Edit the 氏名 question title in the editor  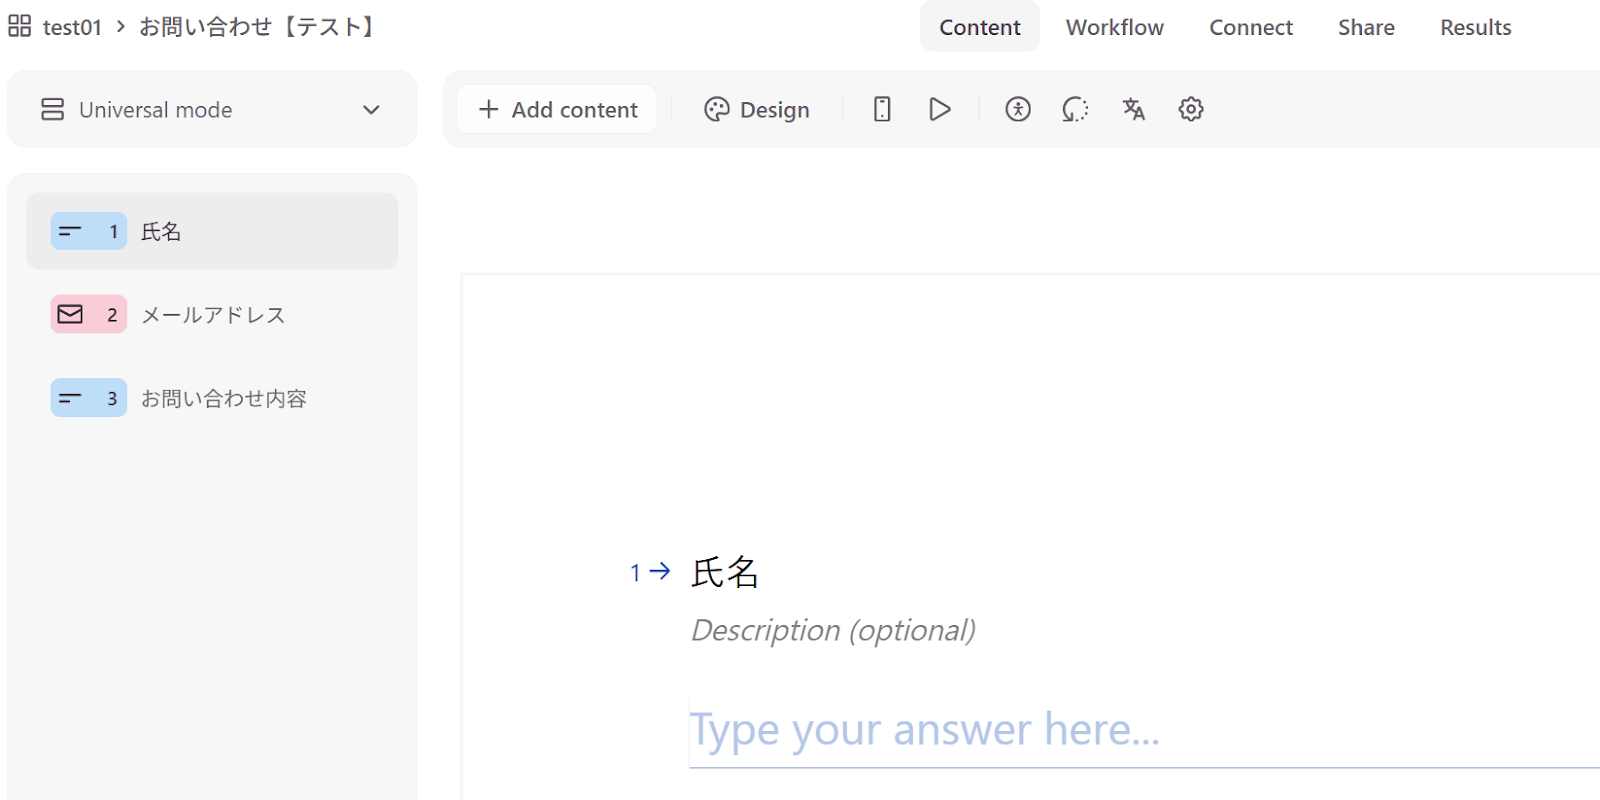coord(726,572)
